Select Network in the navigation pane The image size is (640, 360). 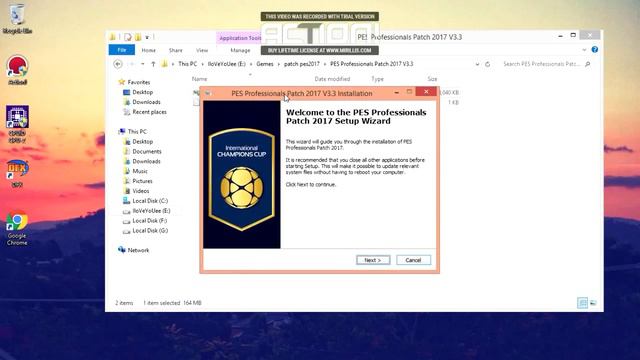tap(138, 250)
